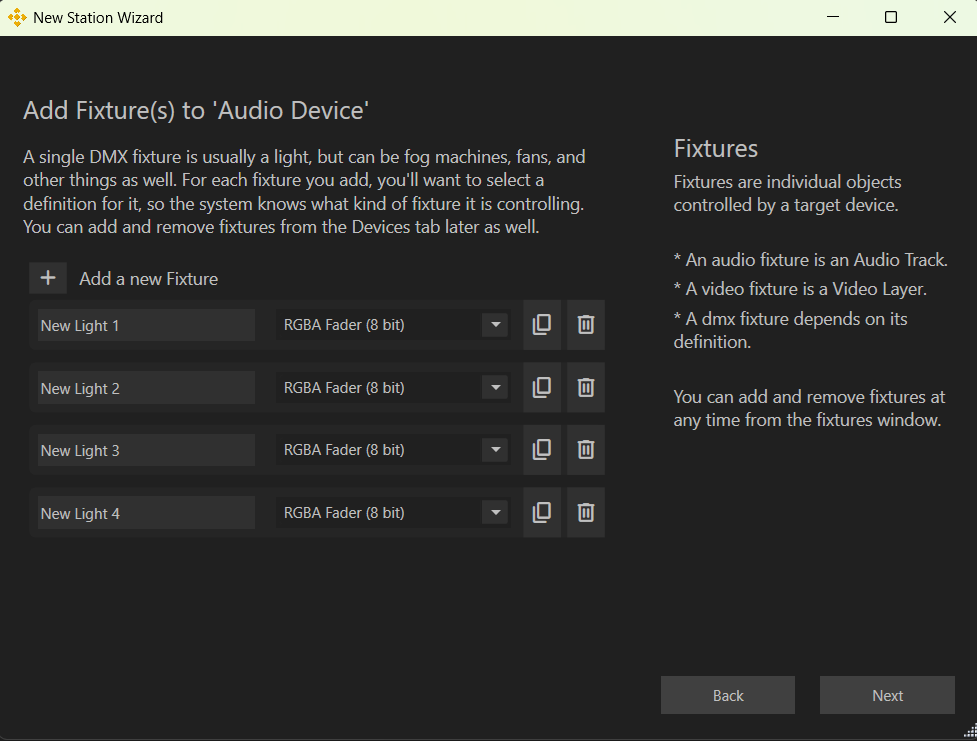Delete the New Light 3 fixture
Image resolution: width=977 pixels, height=741 pixels.
coord(586,450)
